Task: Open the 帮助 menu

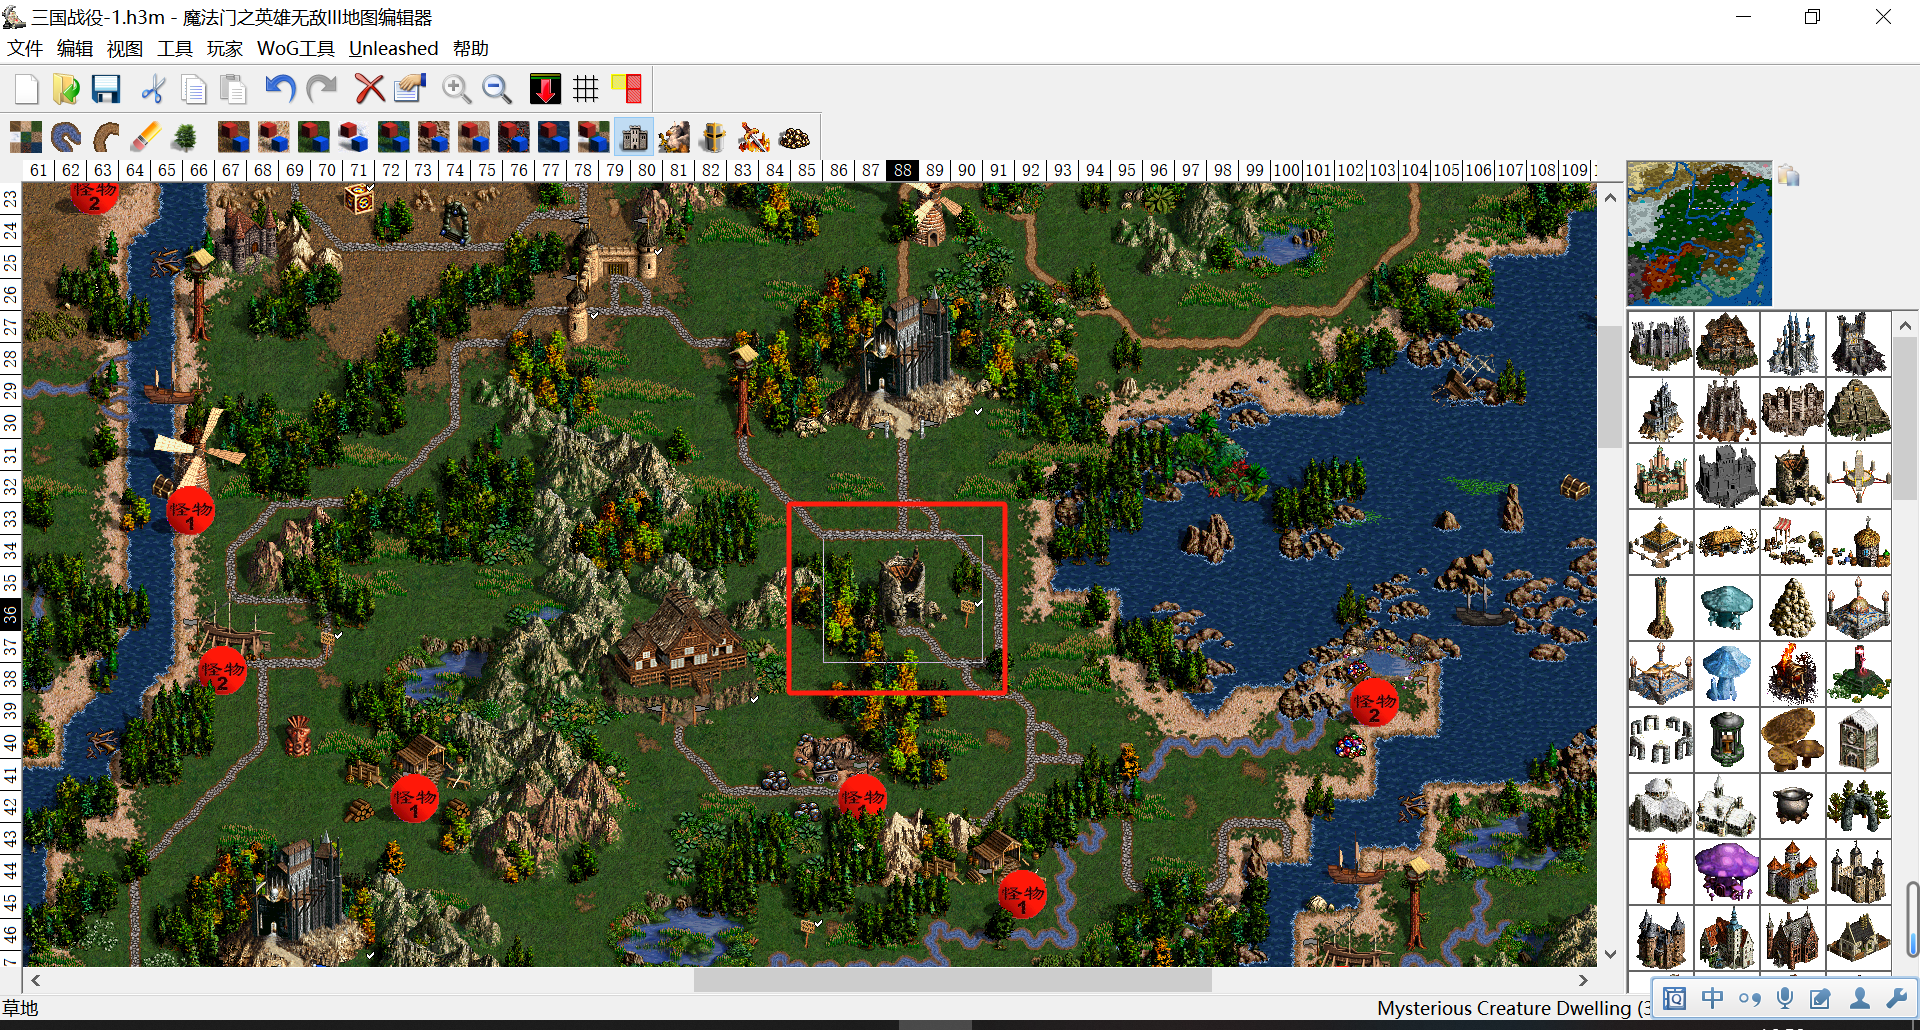Action: click(x=471, y=48)
